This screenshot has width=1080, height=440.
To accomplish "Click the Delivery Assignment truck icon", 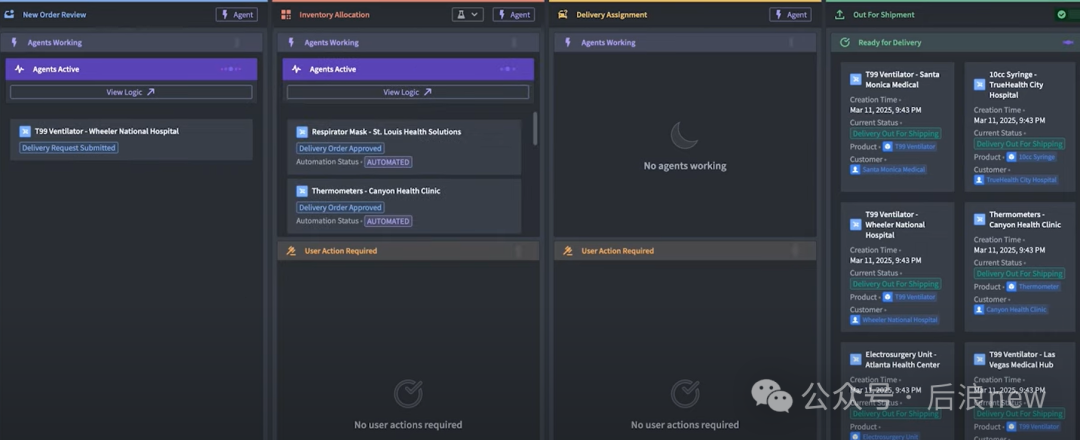I will (x=564, y=15).
